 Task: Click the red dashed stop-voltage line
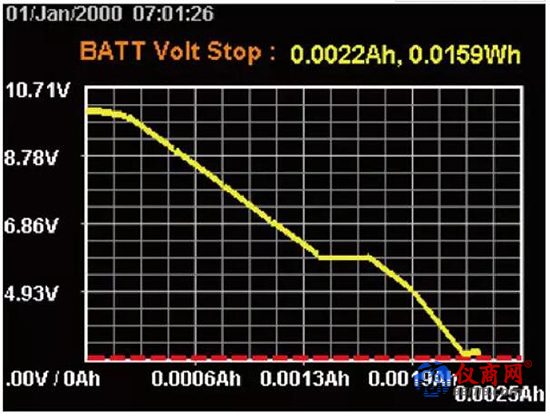pos(304,357)
